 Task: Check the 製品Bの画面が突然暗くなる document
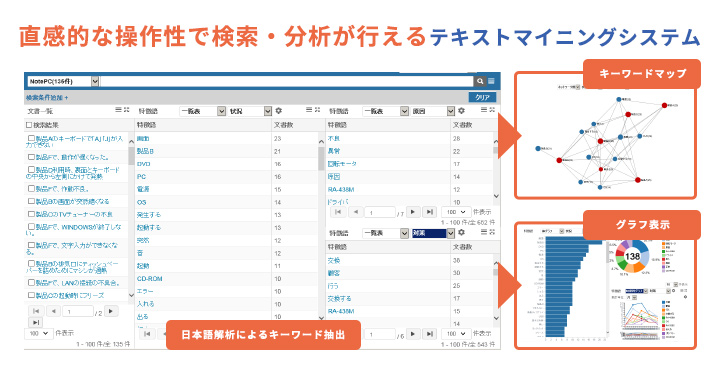31,201
